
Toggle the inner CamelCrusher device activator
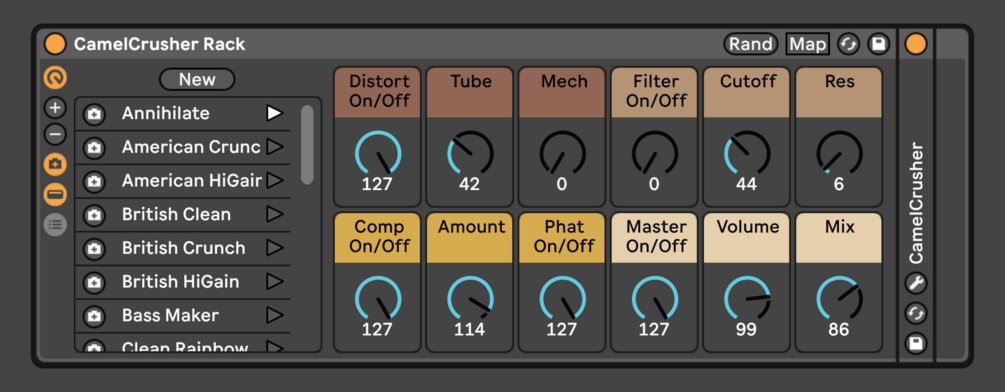pyautogui.click(x=916, y=44)
